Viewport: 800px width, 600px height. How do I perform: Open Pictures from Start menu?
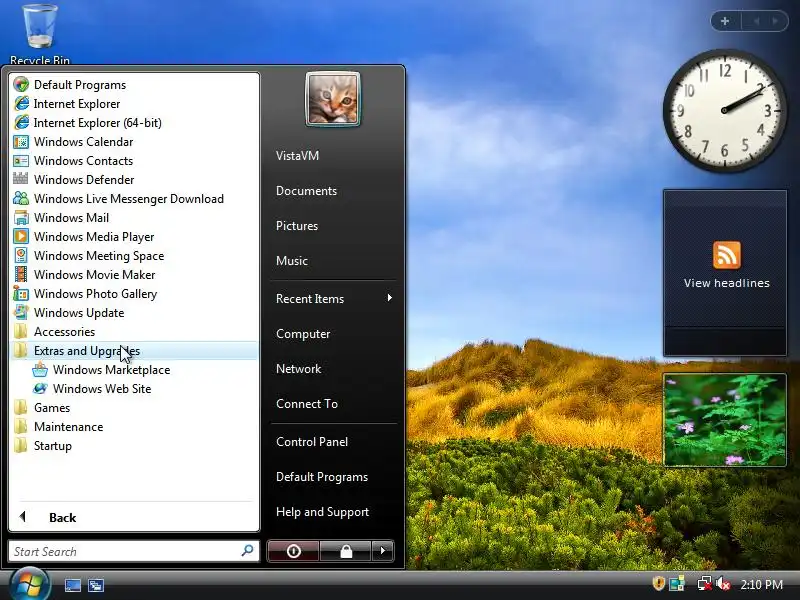(x=297, y=226)
